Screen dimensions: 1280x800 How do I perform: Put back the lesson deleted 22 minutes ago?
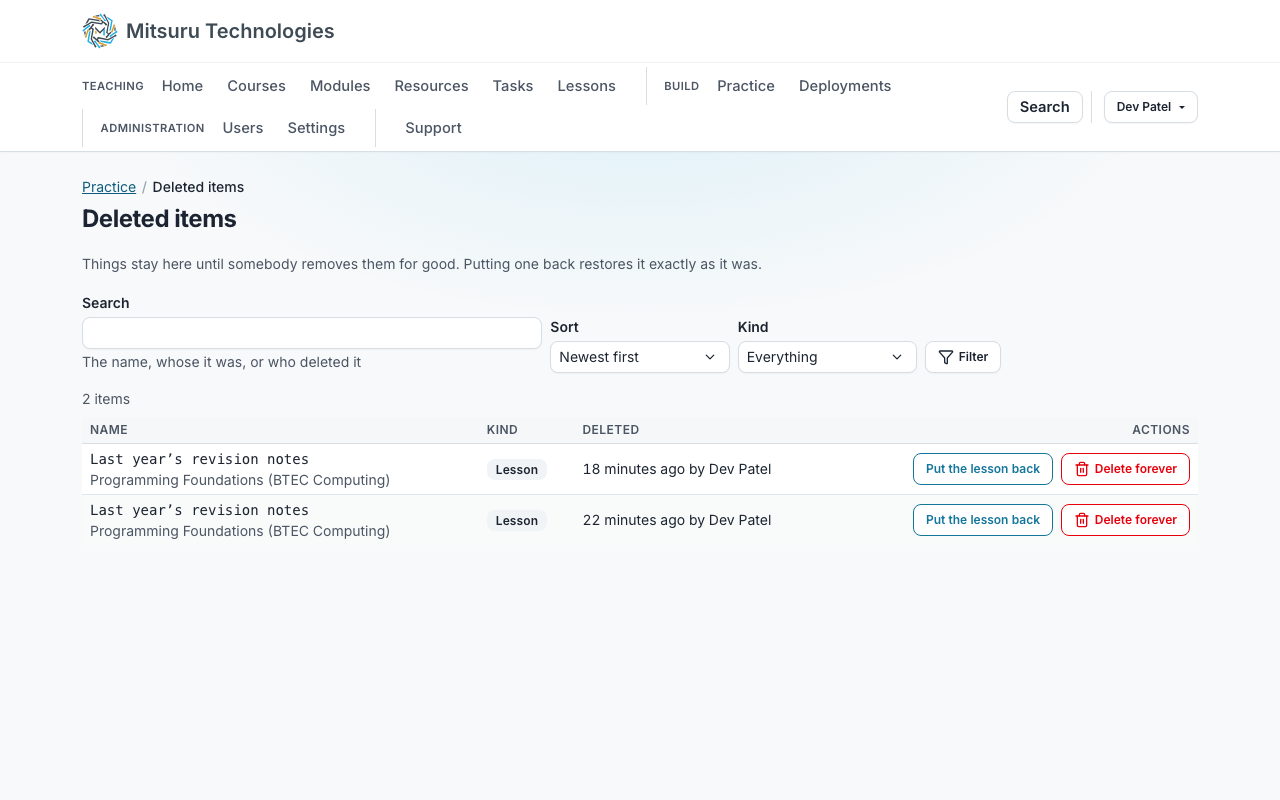click(x=983, y=520)
